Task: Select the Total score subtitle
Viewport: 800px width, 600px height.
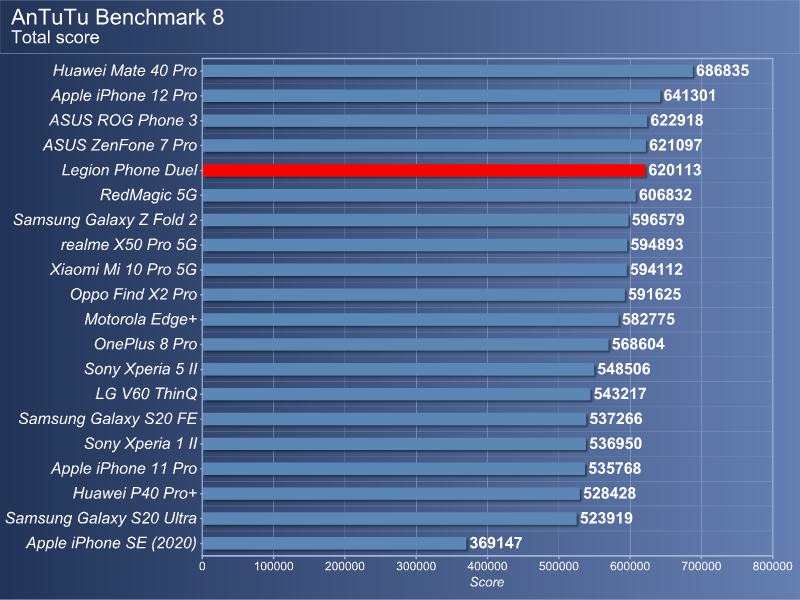Action: coord(55,37)
